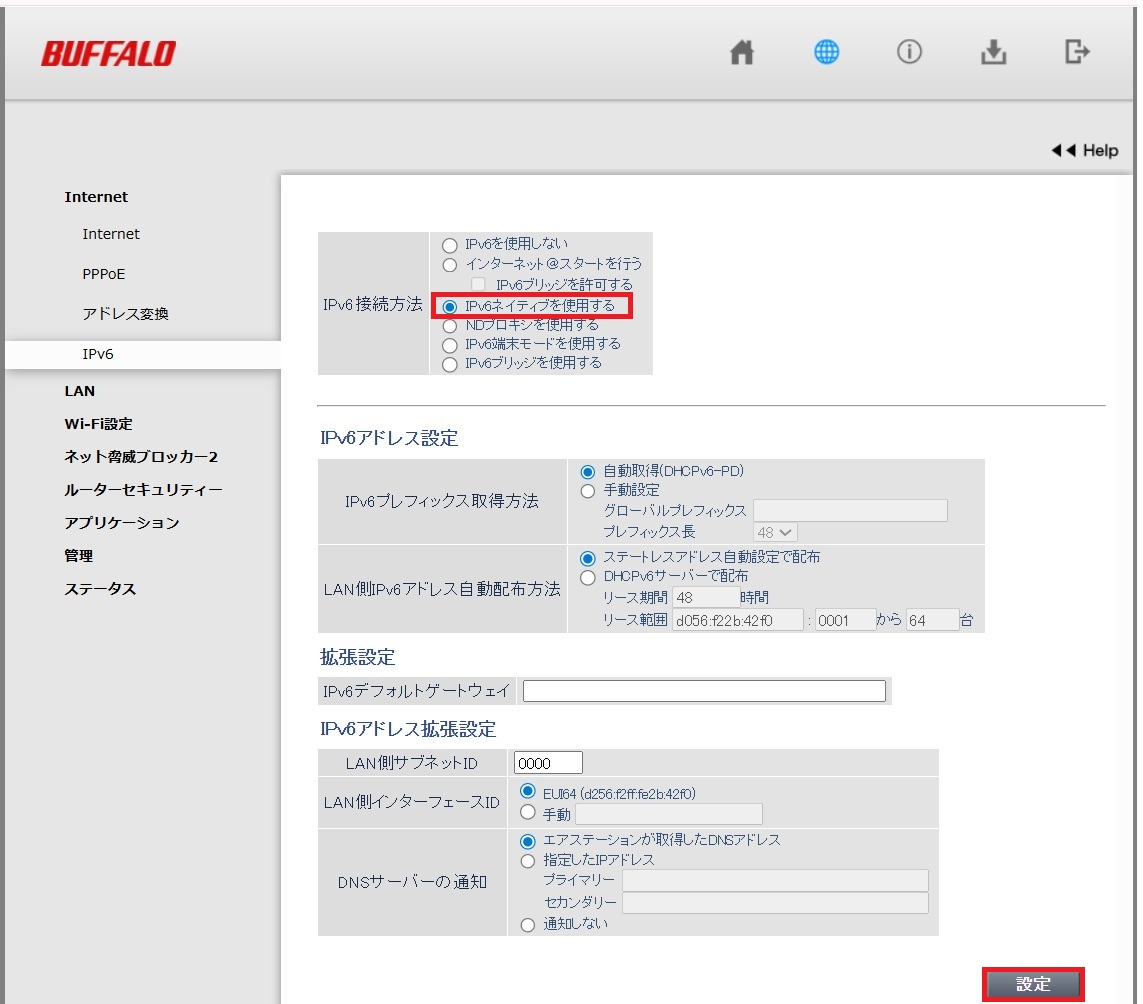Click the グローバルプレフィックス input field
1143x1004 pixels.
pos(850,510)
